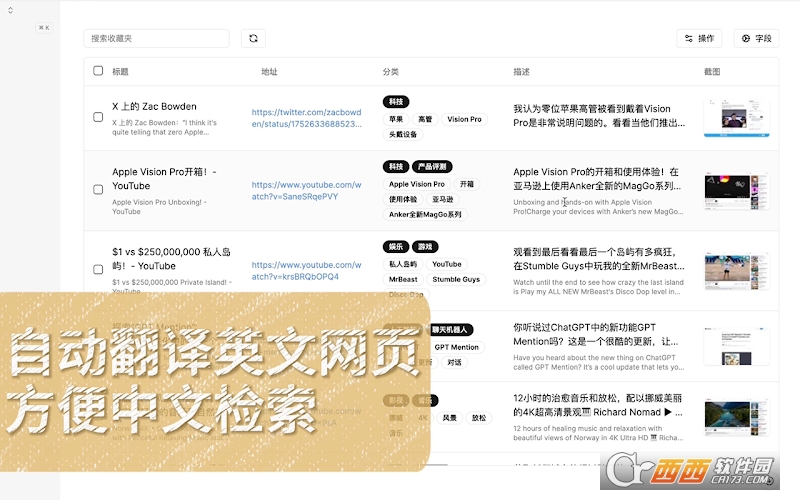Select the Stumble Guys tag

point(456,279)
